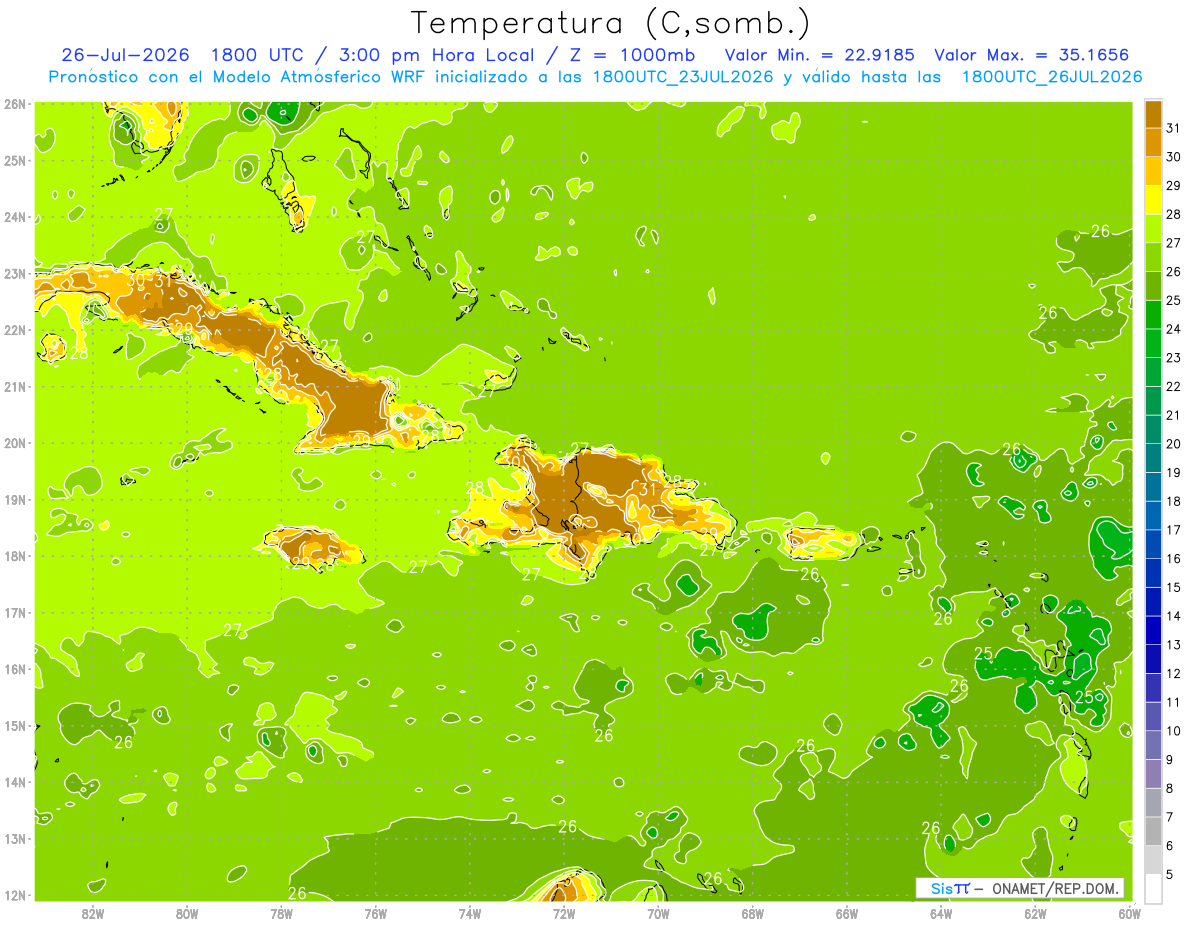Click legend color band between 29 and 30
1200x927 pixels.
click(1153, 172)
